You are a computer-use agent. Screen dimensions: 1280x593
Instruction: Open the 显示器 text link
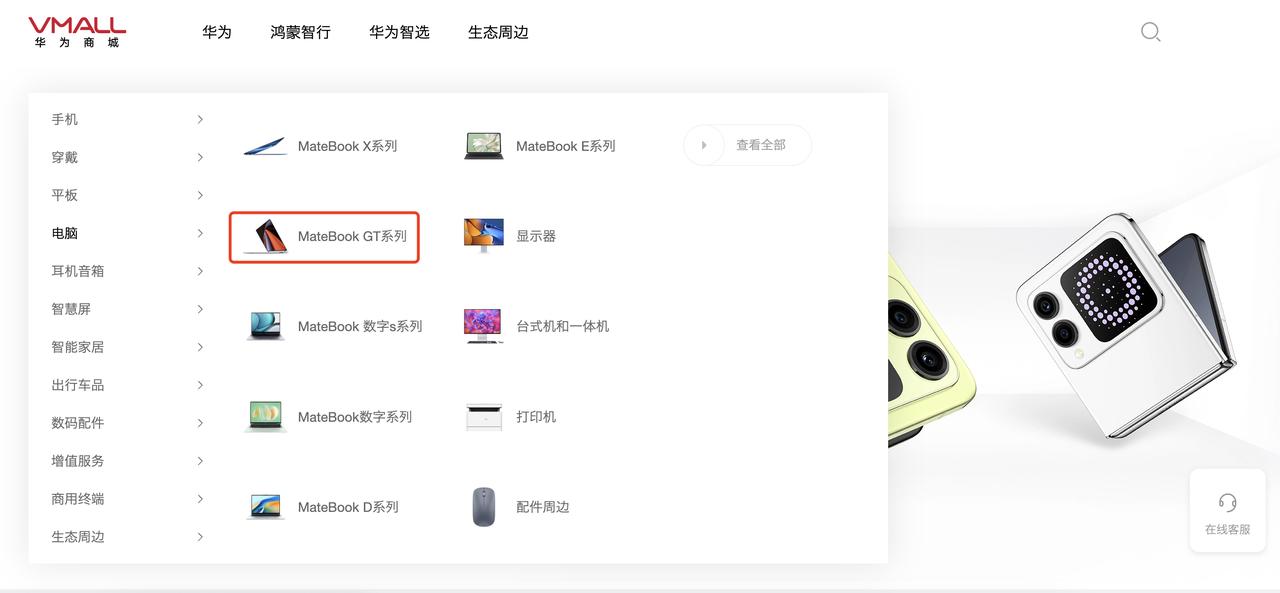[536, 237]
